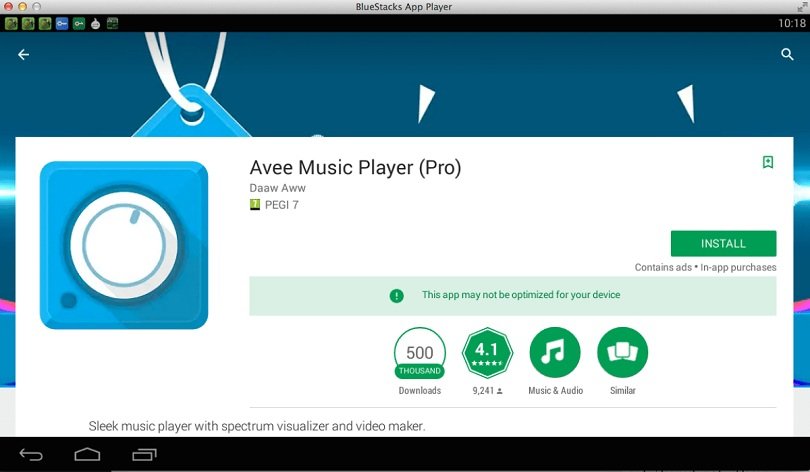The image size is (810, 472).
Task: Open the Music & Audio category
Action: point(555,352)
